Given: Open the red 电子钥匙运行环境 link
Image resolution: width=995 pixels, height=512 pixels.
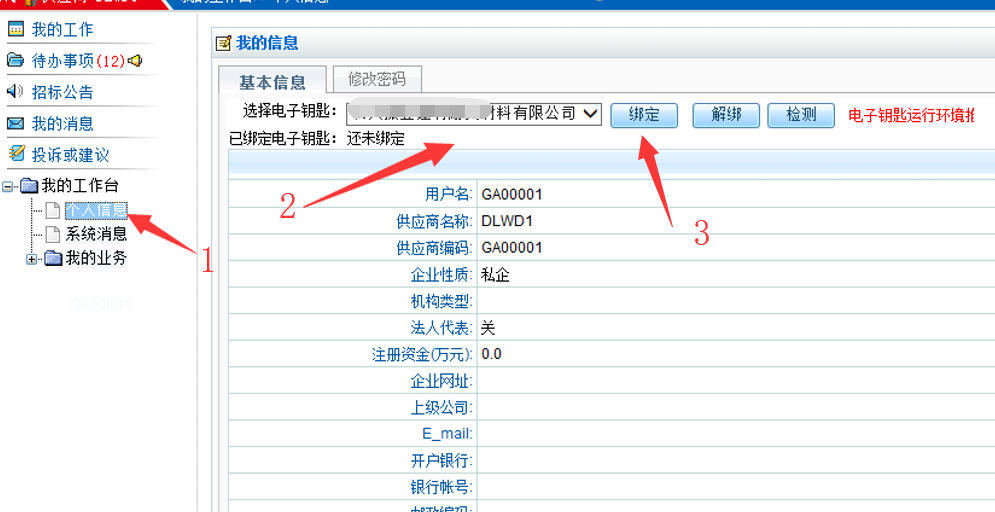Looking at the screenshot, I should 910,115.
